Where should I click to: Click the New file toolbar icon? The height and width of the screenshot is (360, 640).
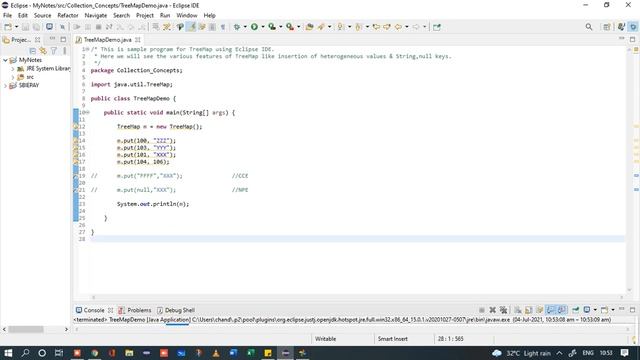click(x=8, y=27)
